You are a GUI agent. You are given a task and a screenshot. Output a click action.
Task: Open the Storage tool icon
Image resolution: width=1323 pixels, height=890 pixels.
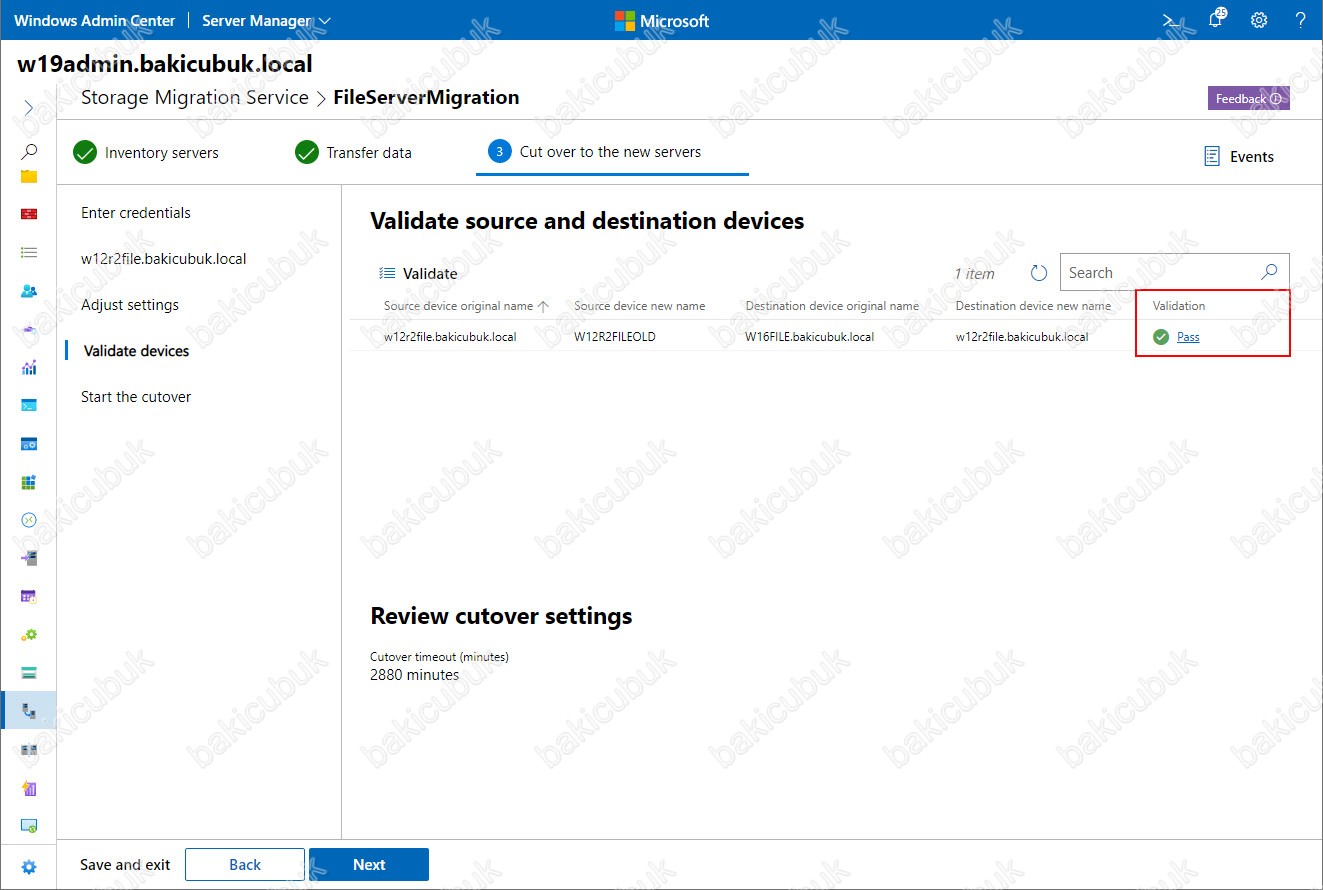(29, 672)
